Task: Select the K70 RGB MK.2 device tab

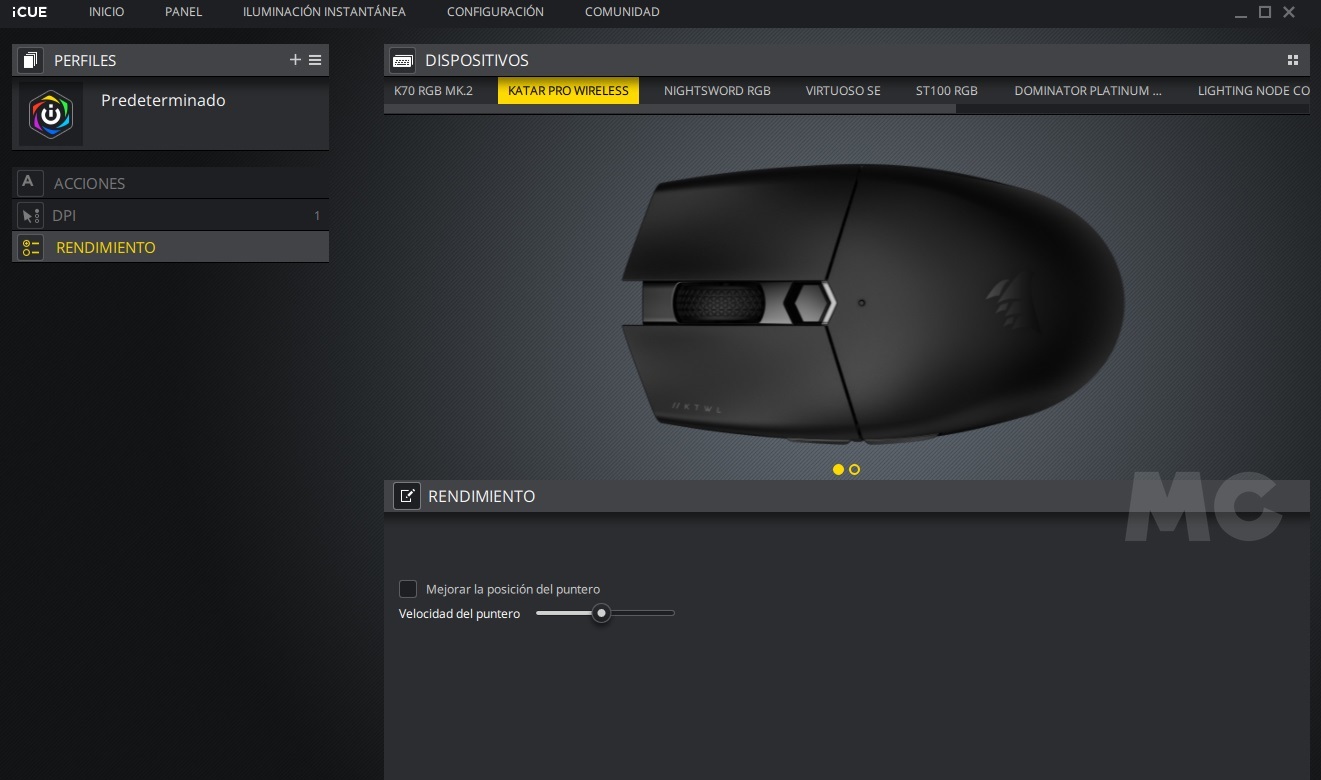Action: click(433, 90)
